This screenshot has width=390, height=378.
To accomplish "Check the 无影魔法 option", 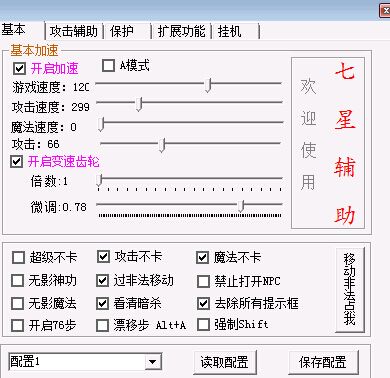I will tap(17, 304).
